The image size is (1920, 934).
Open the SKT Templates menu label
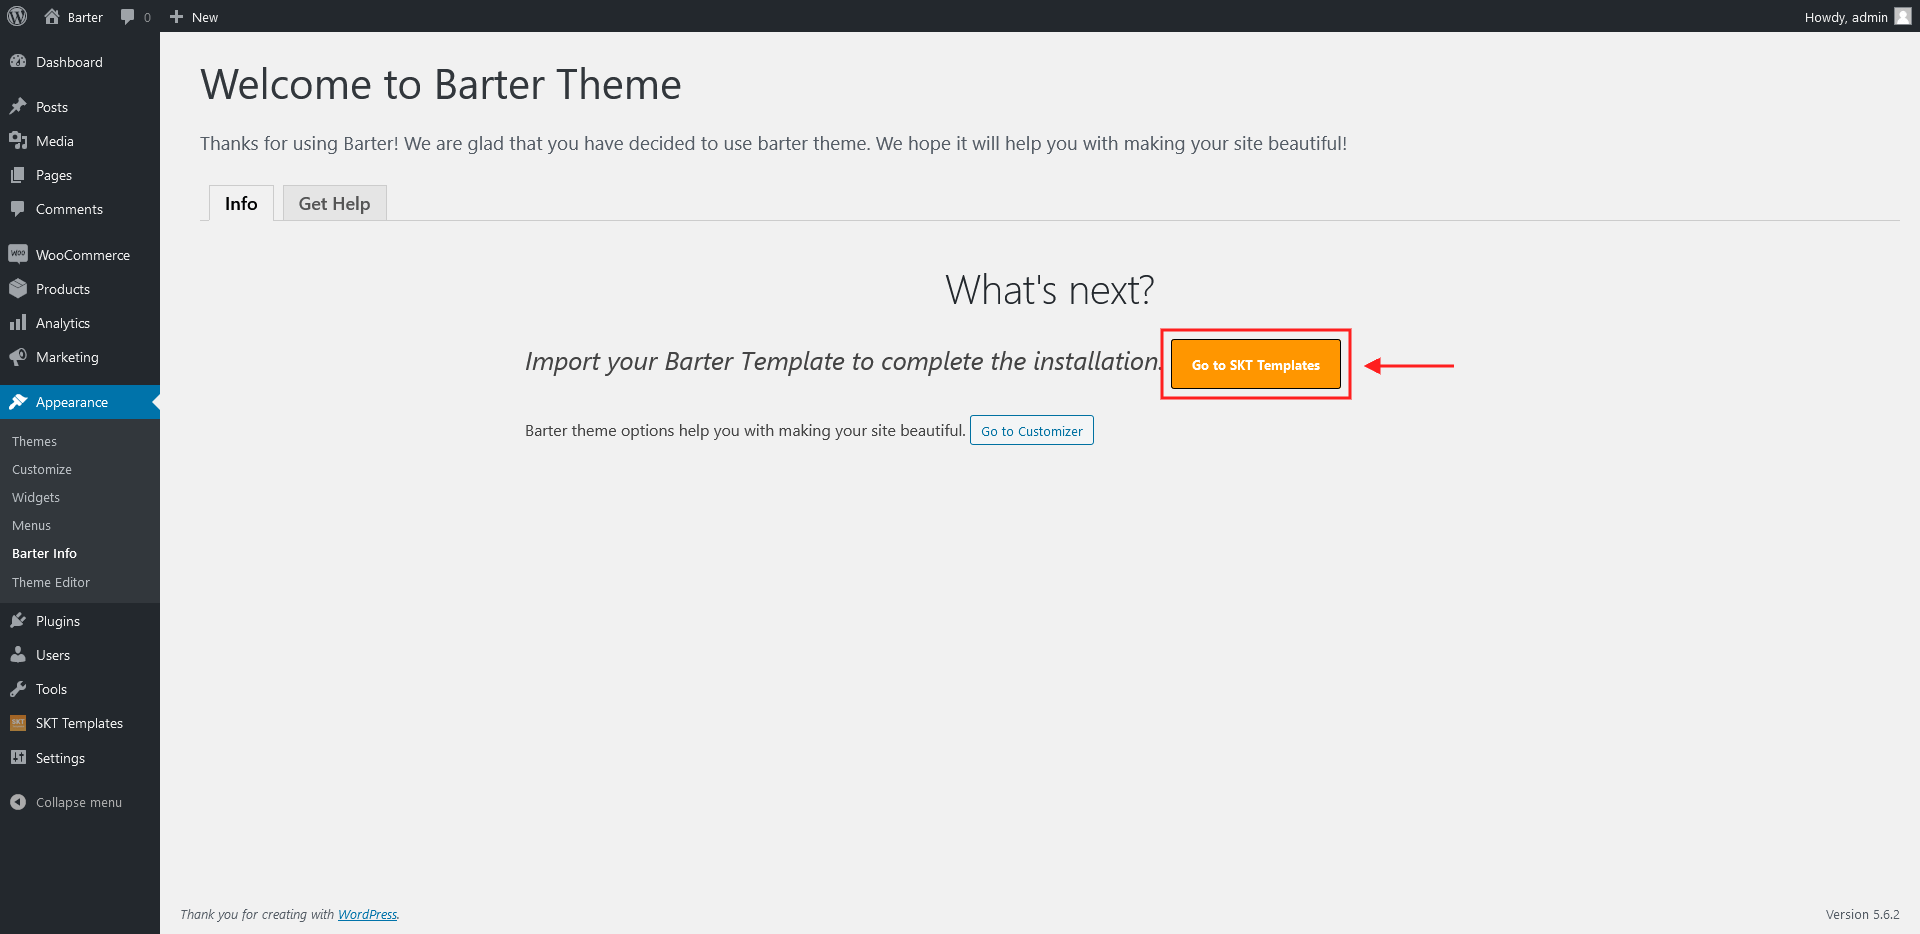79,723
